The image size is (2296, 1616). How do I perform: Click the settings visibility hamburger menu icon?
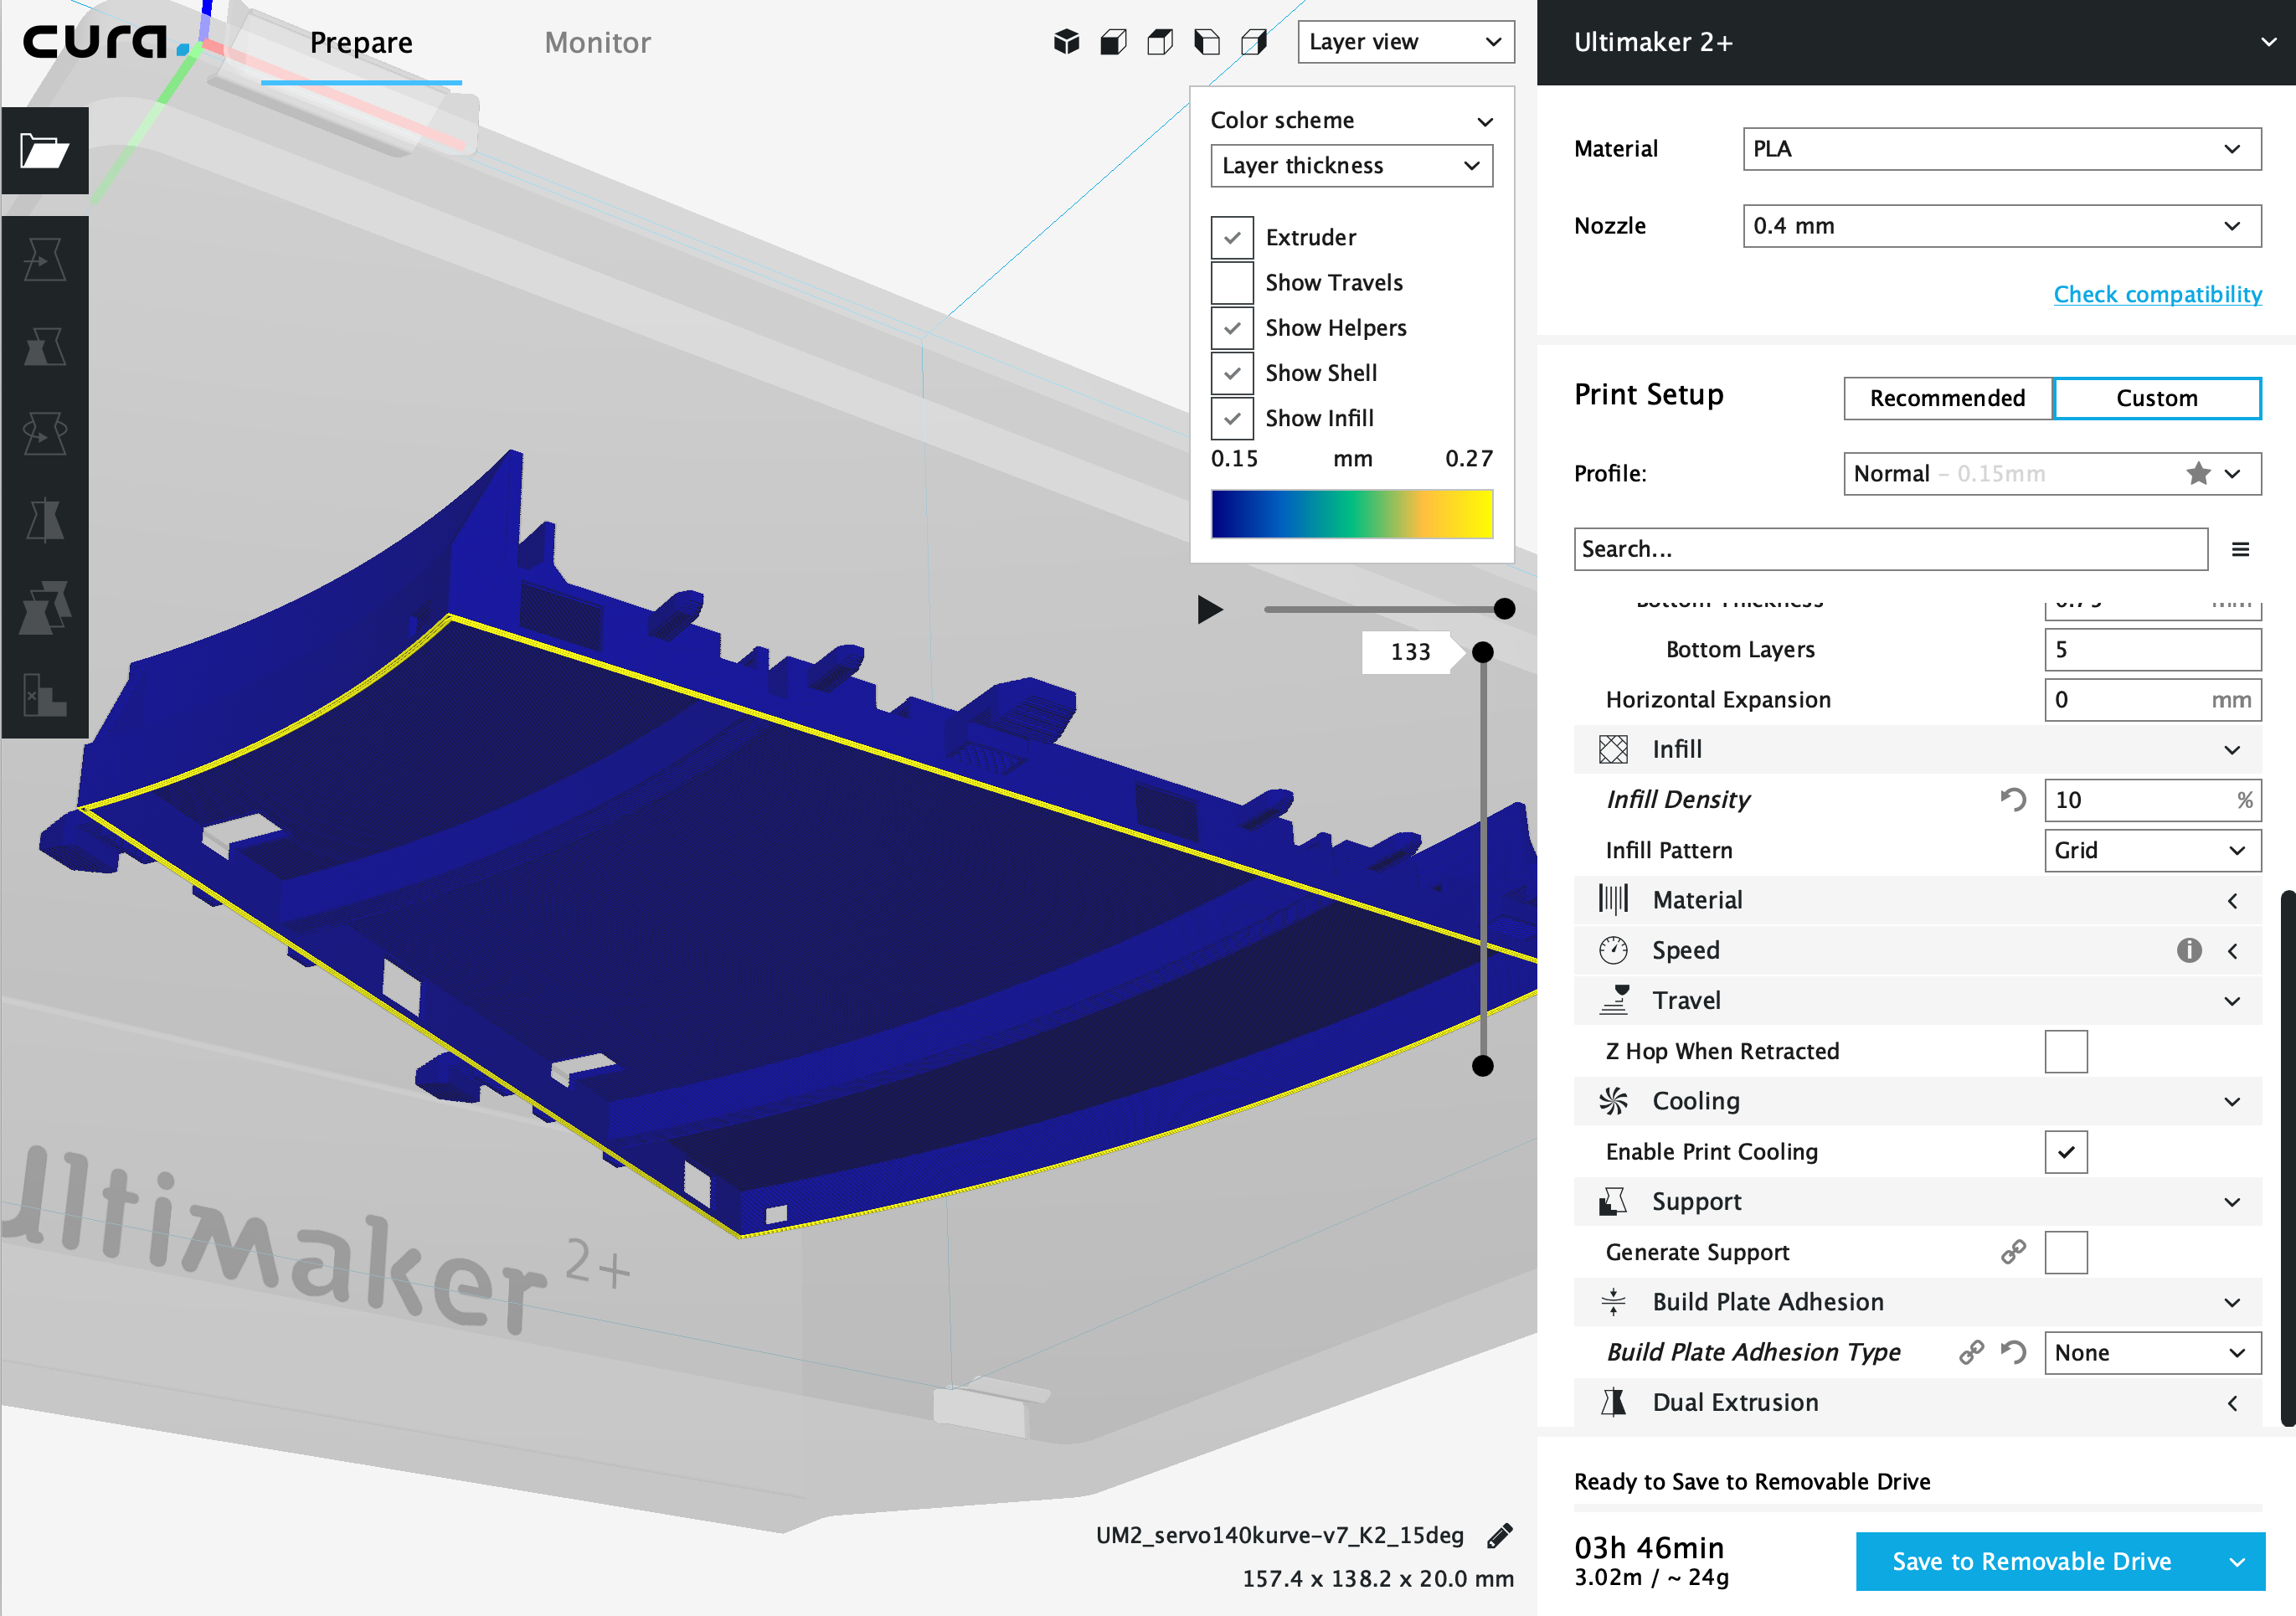pos(2240,549)
